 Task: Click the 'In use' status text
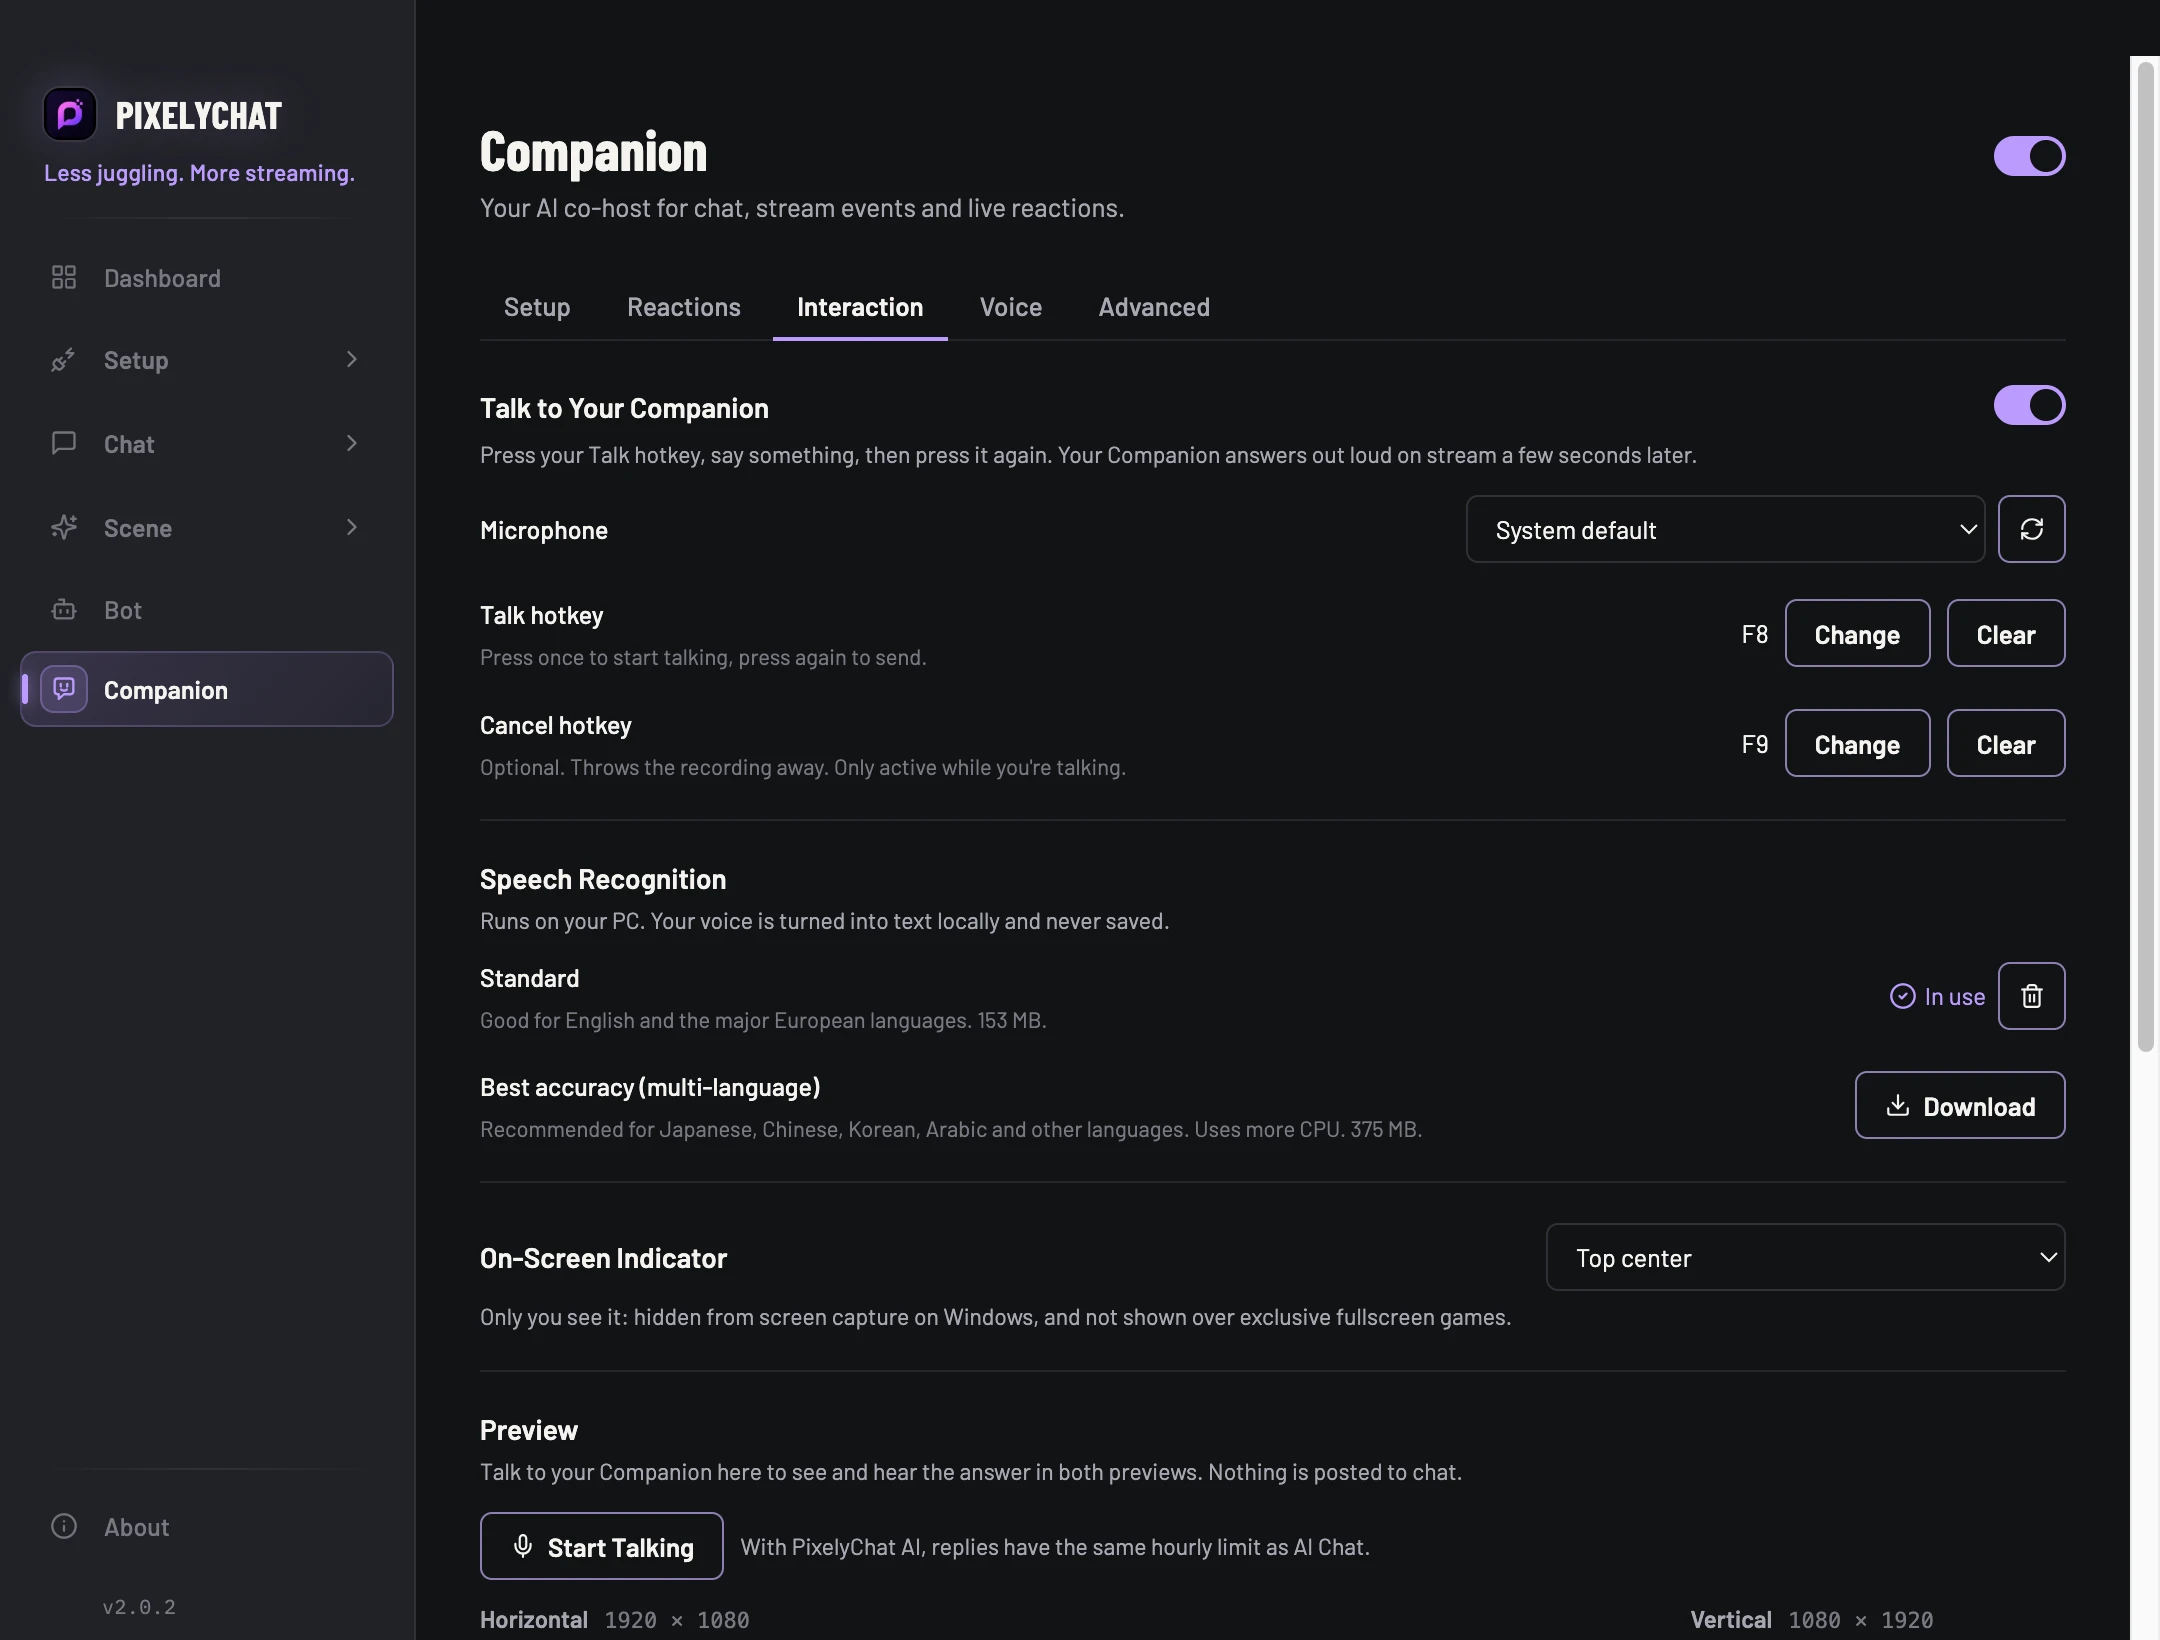coord(1954,997)
